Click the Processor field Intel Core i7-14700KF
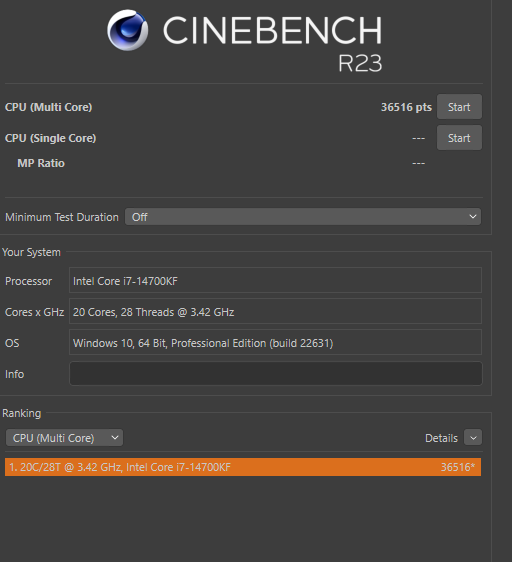512x562 pixels. click(275, 280)
